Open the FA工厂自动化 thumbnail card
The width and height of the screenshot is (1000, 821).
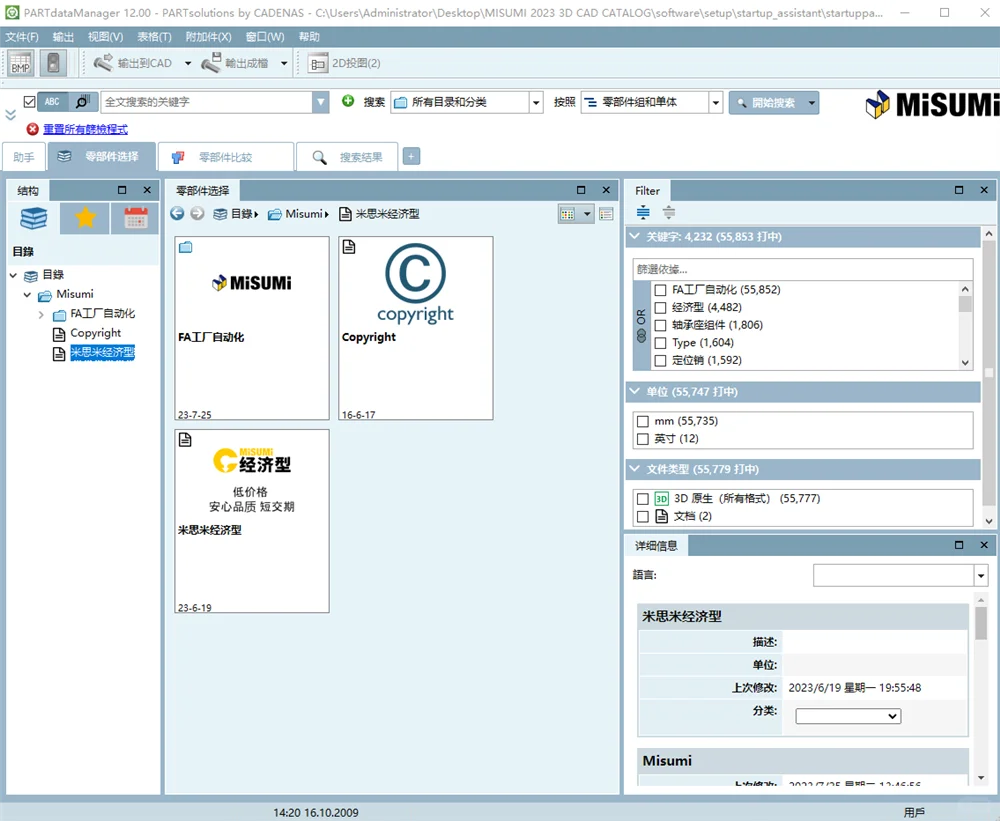click(252, 328)
